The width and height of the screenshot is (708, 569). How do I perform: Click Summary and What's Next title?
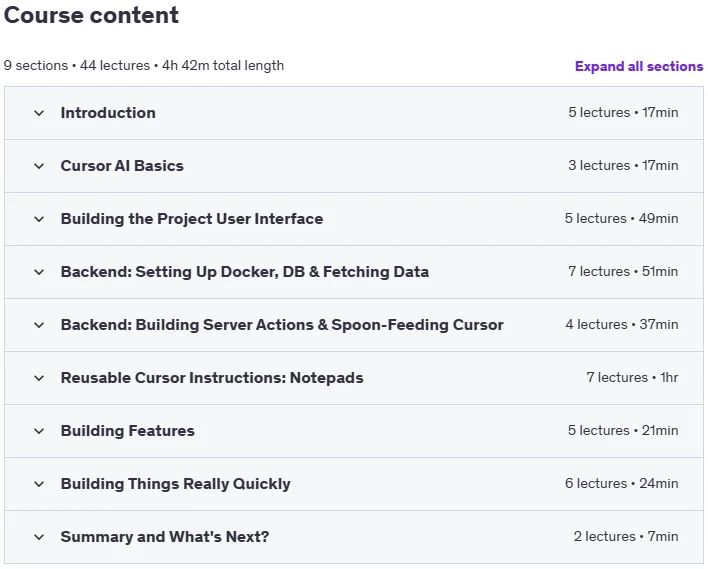[165, 536]
